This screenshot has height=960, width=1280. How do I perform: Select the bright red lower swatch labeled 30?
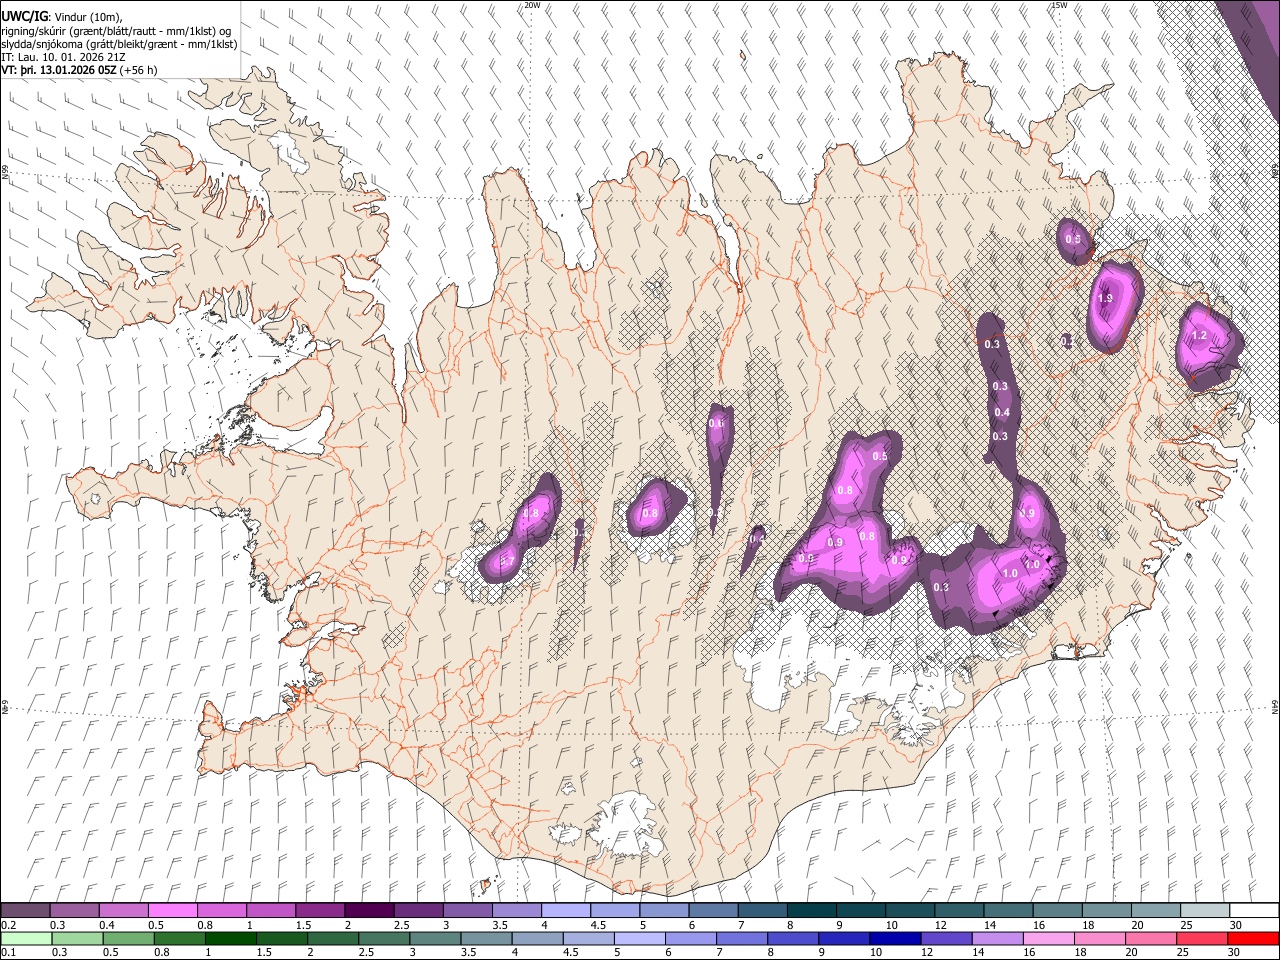1252,938
